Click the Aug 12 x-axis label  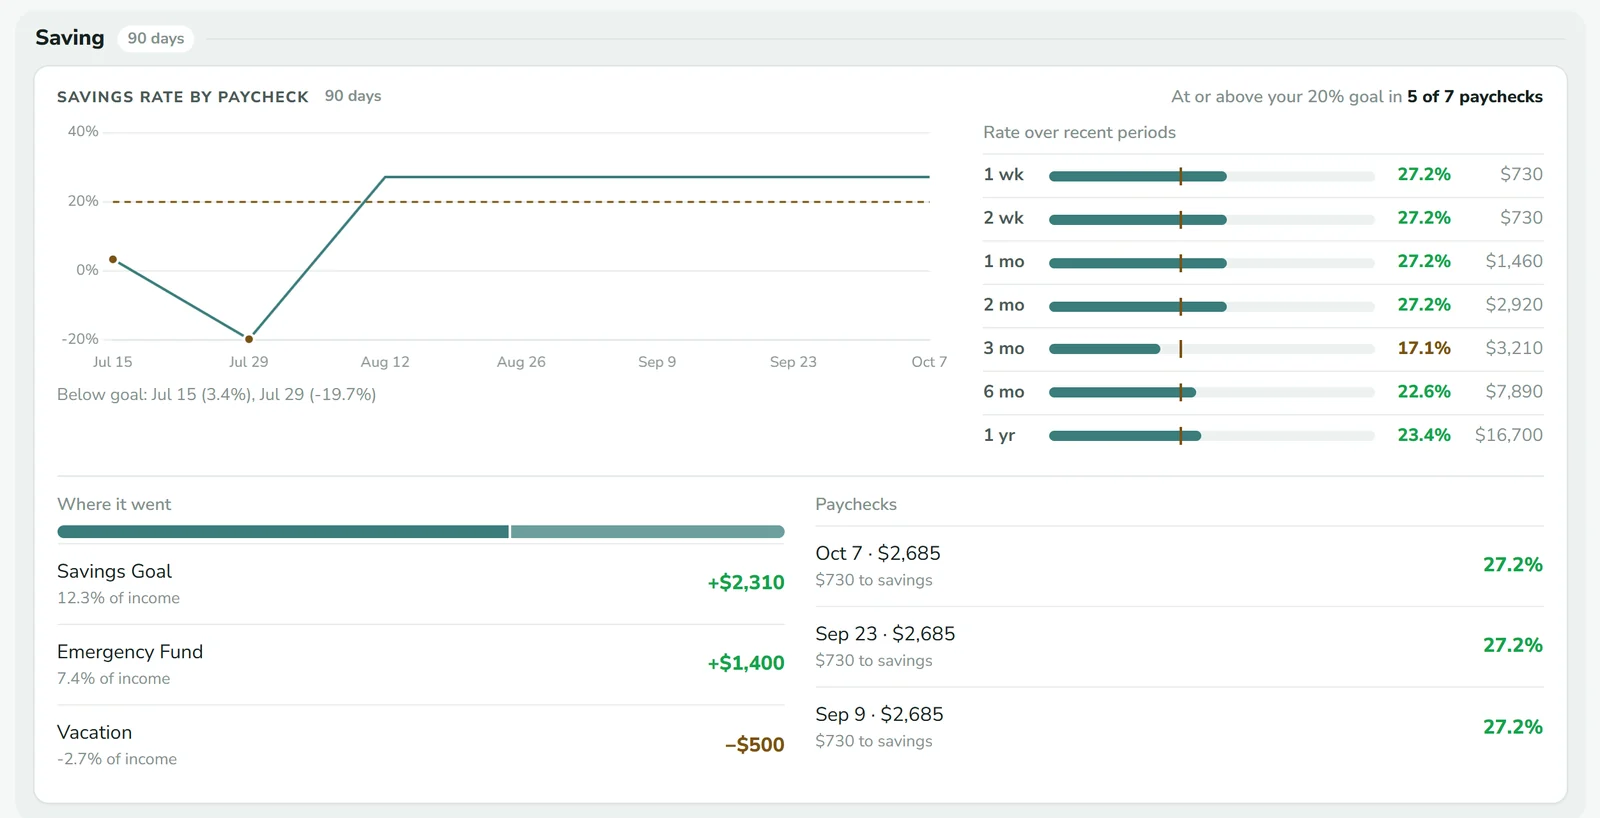385,362
